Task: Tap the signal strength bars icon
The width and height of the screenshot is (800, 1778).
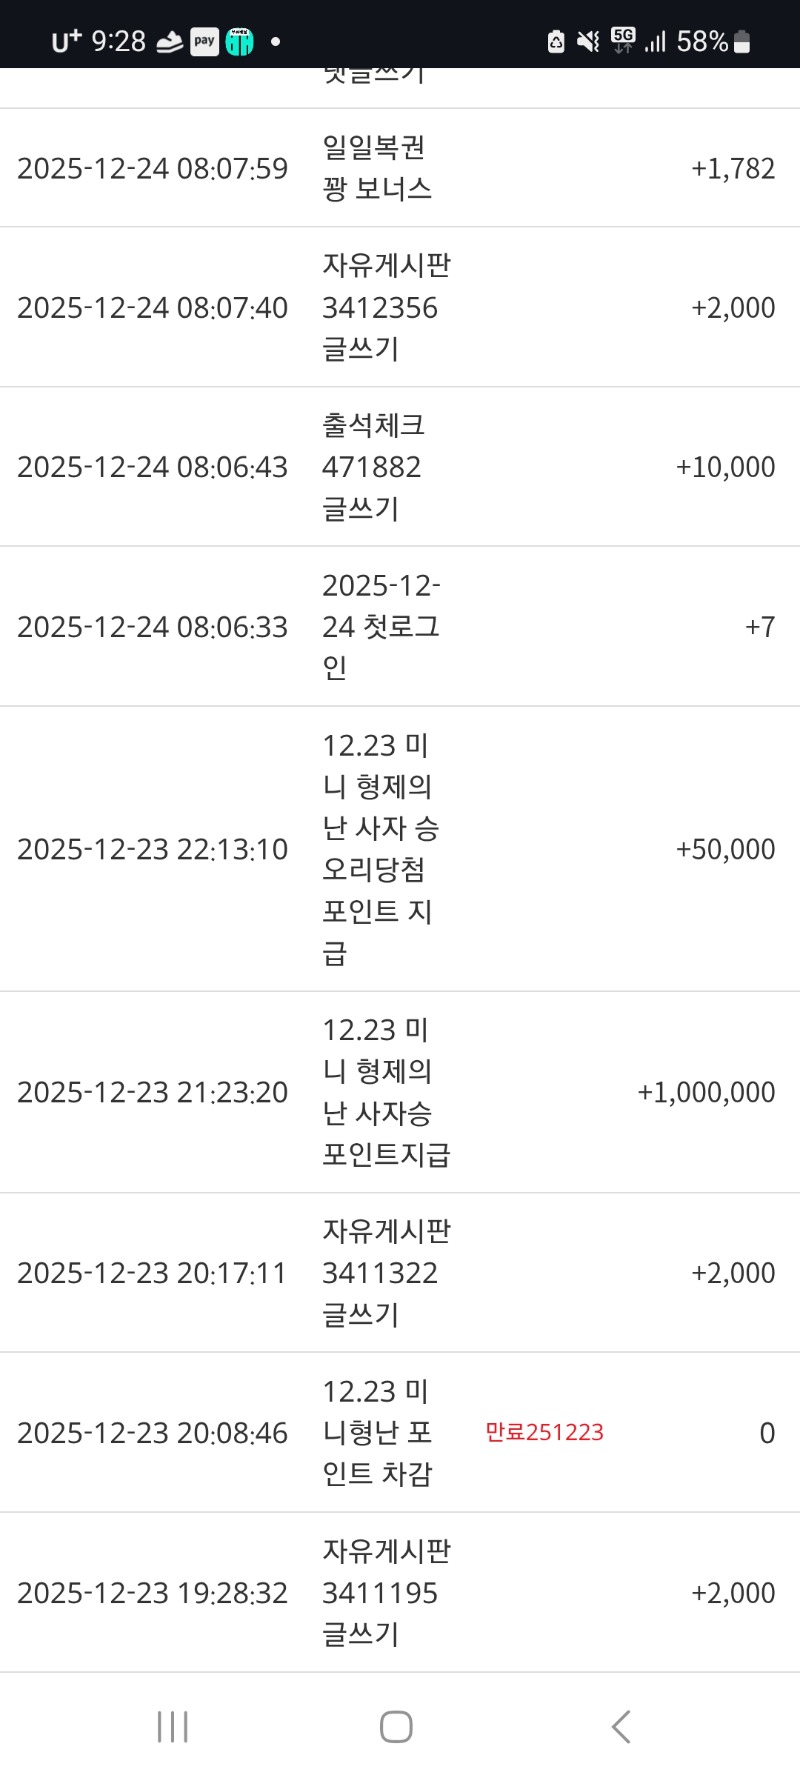Action: click(x=655, y=42)
